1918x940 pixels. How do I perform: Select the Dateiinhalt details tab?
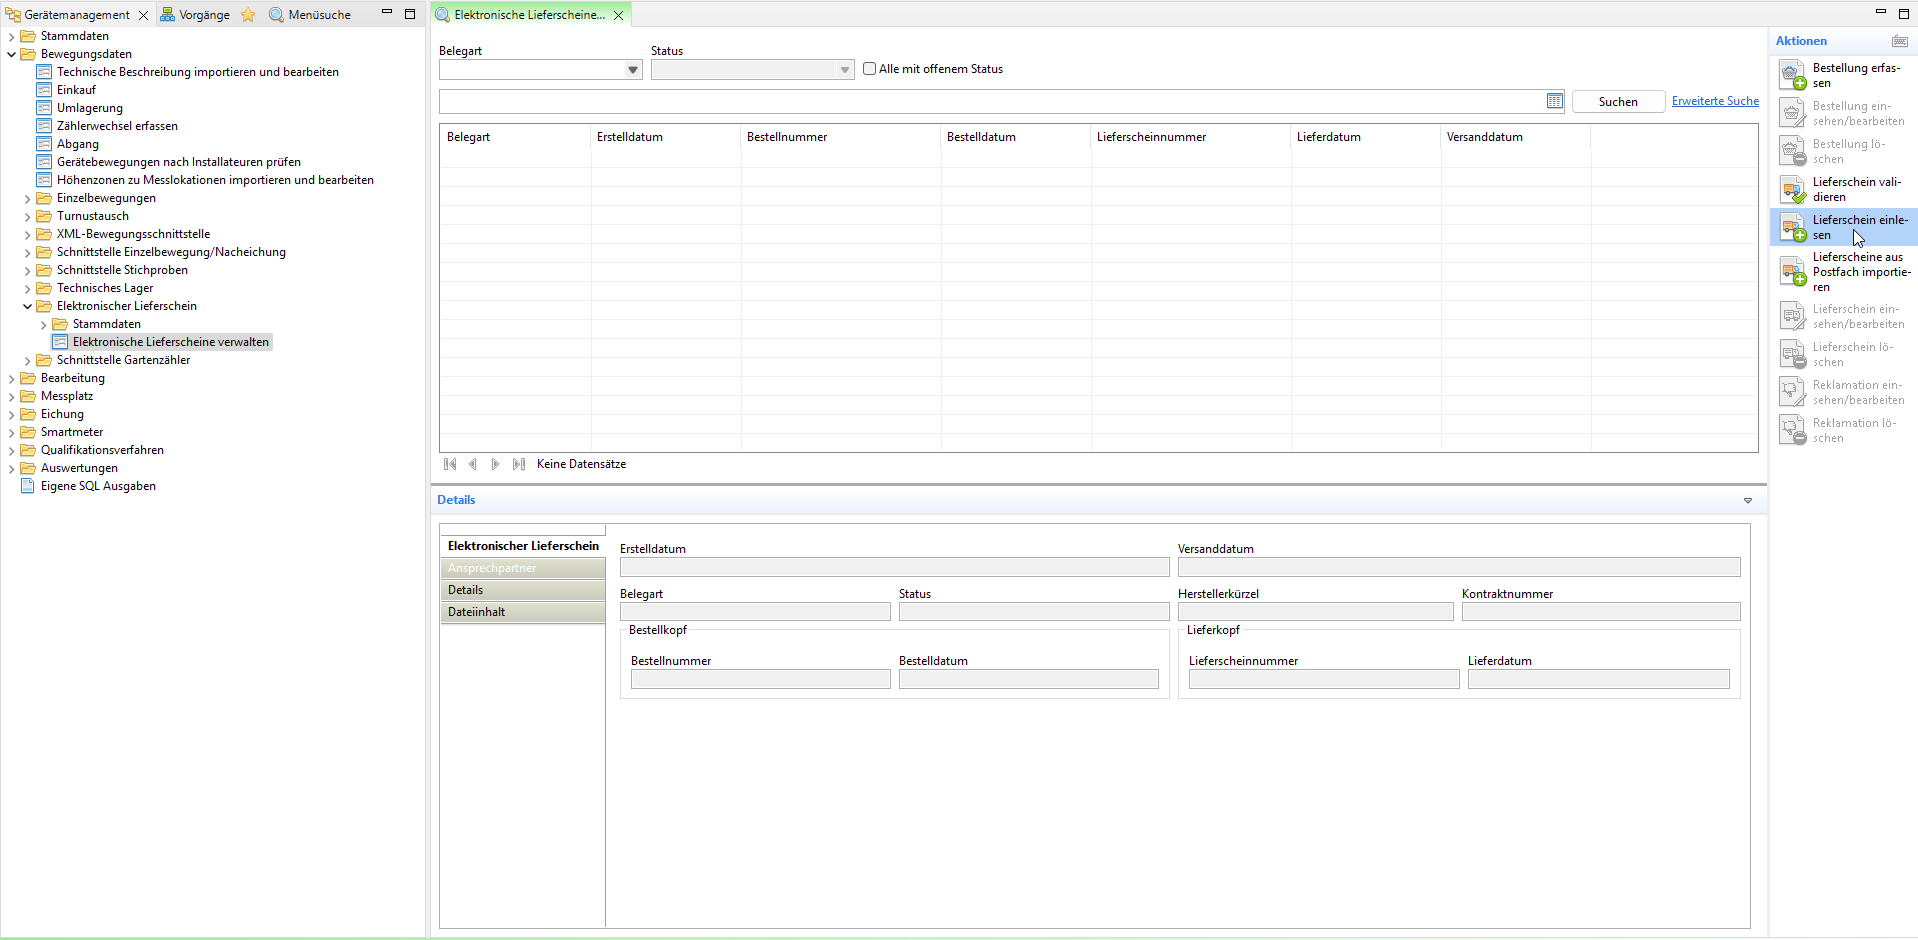click(x=522, y=612)
